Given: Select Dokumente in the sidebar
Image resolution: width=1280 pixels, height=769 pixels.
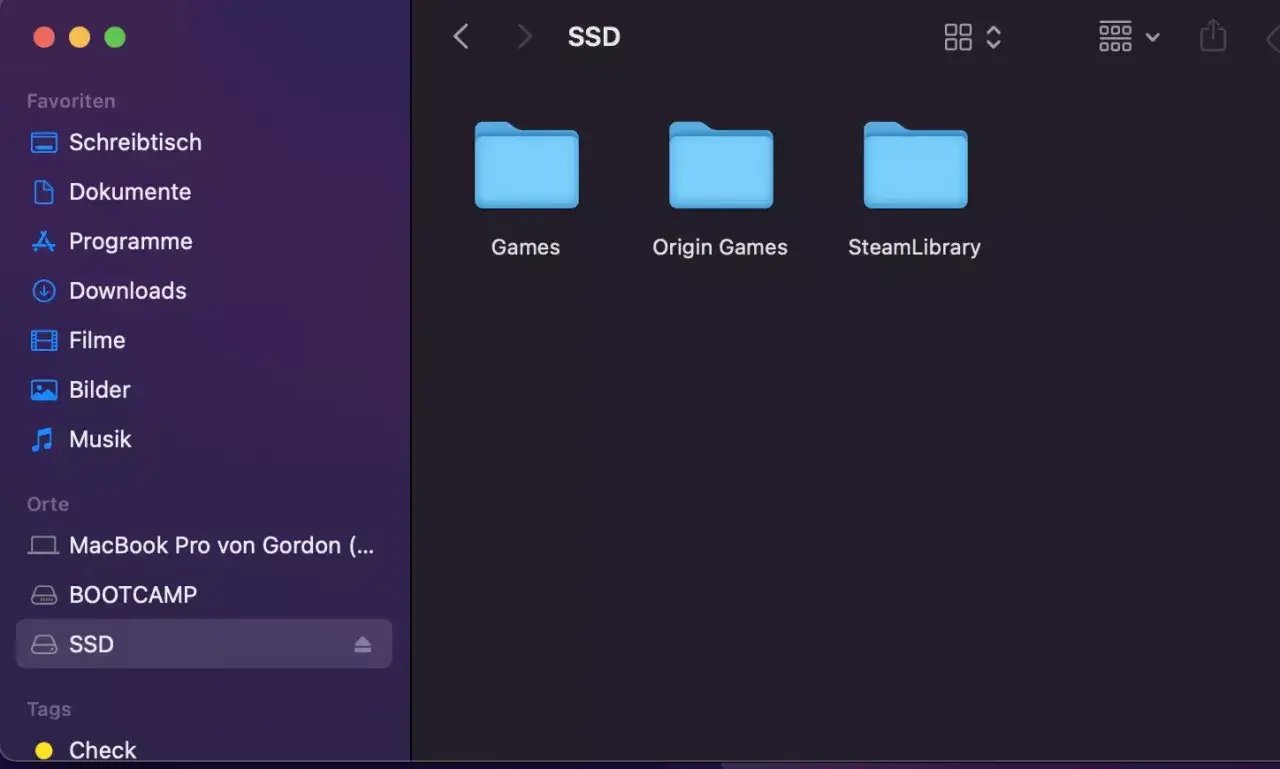Looking at the screenshot, I should coord(204,191).
